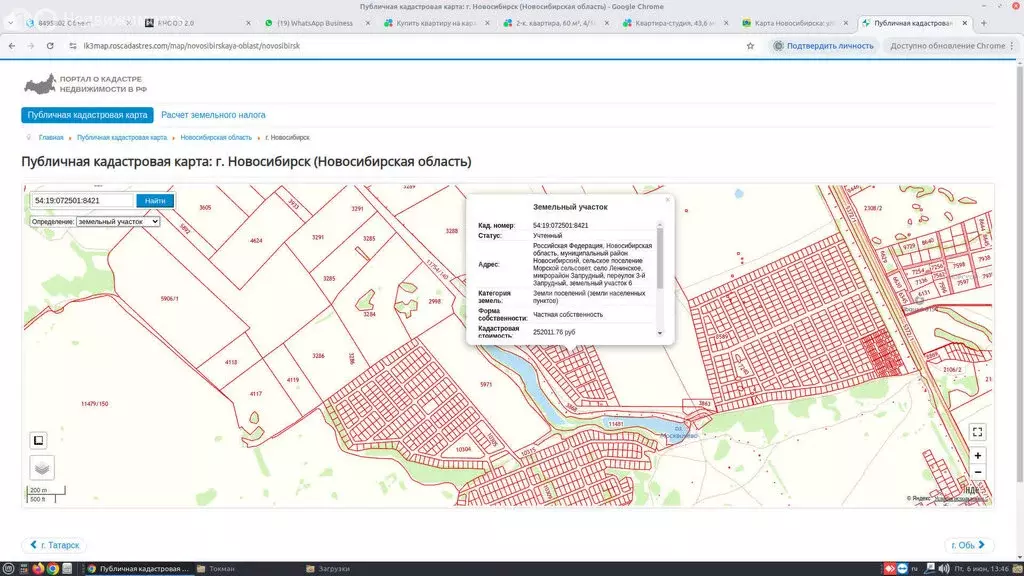Click 'Доступно обновление Chrome' button

pyautogui.click(x=952, y=46)
